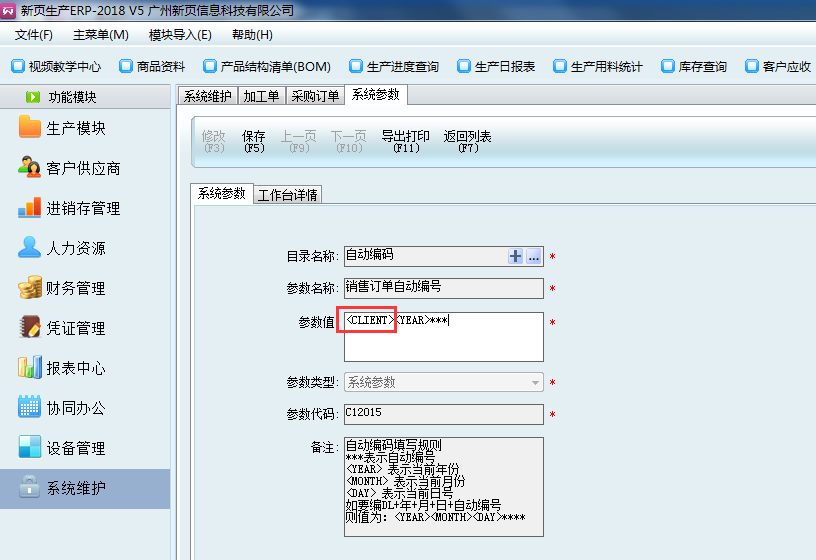Open the 生产模块 folder icon
Image resolution: width=816 pixels, height=560 pixels.
[30, 128]
